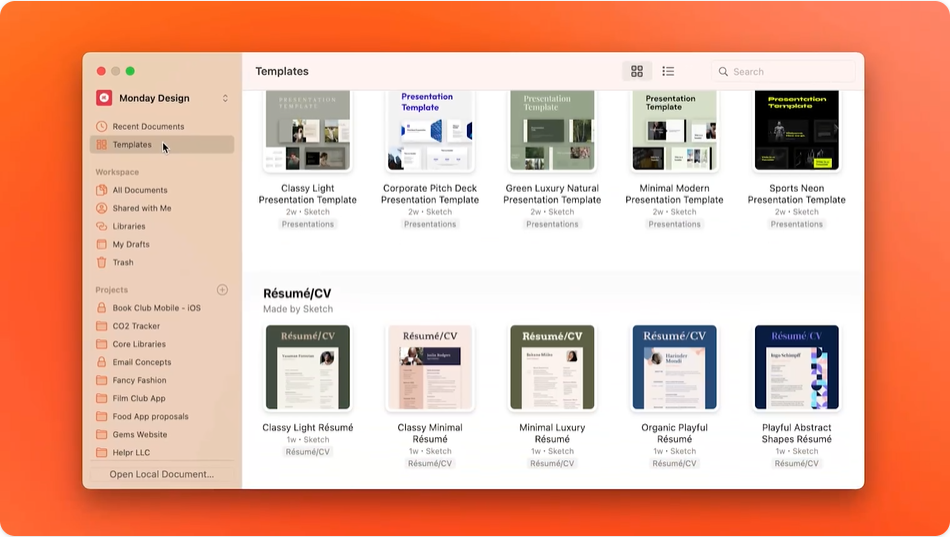
Task: Open Sports Neon Presentation Template thumbnail
Action: pos(797,130)
